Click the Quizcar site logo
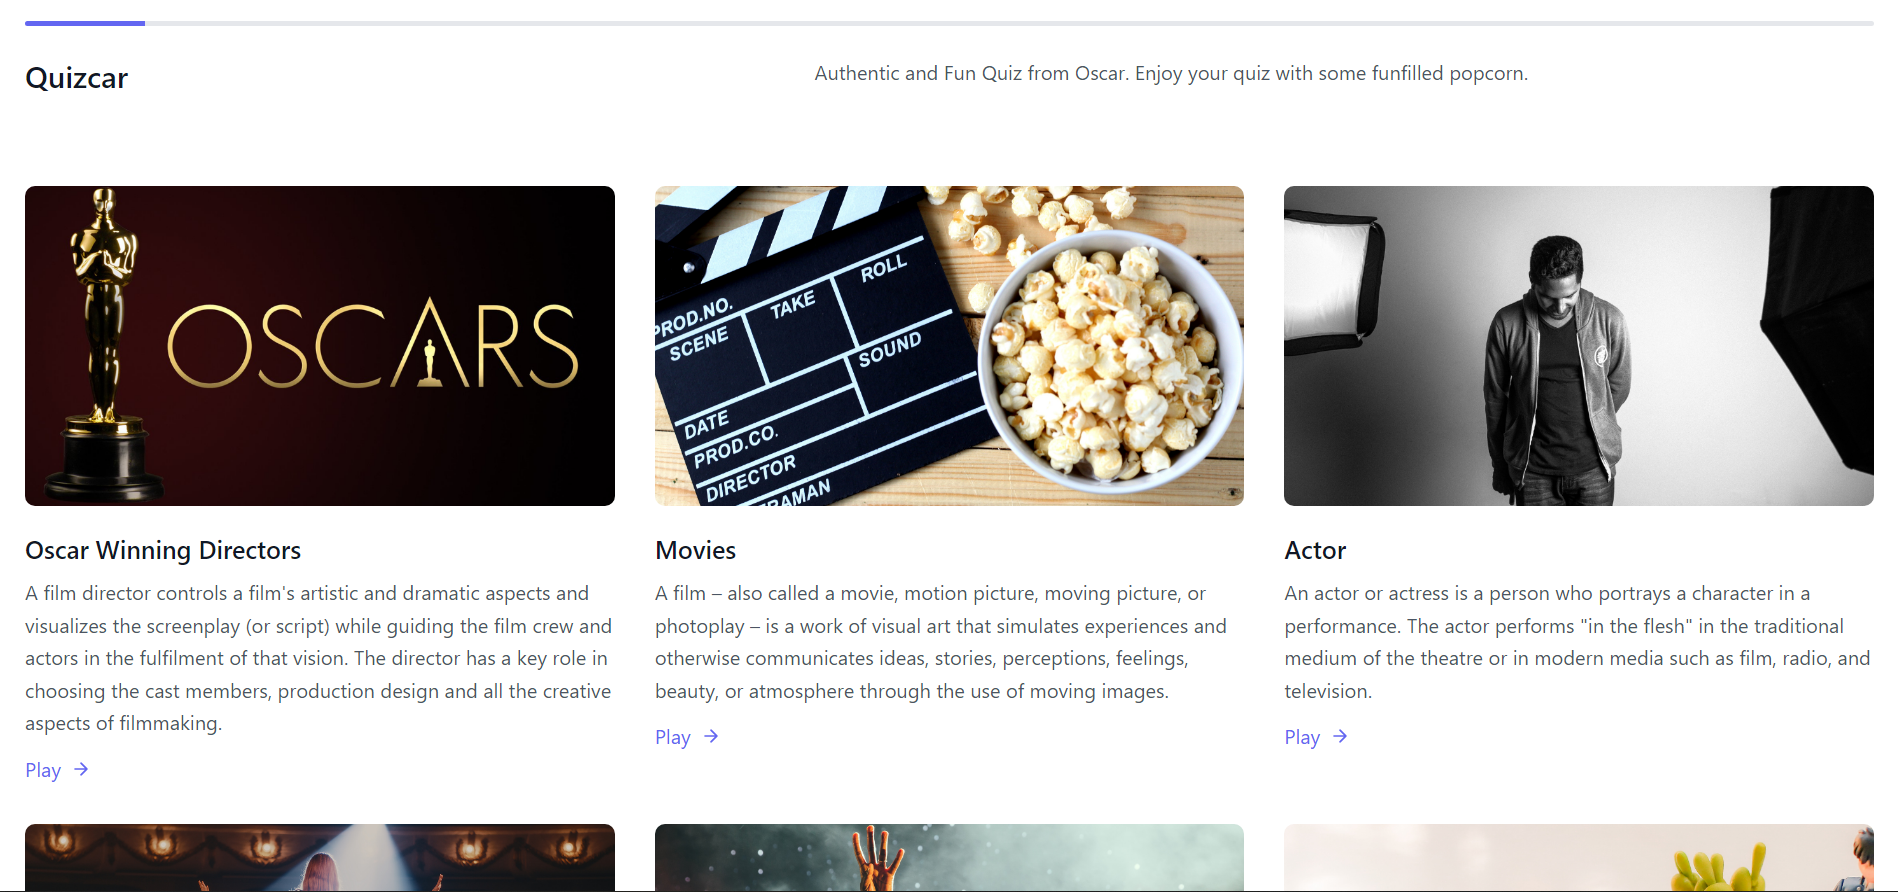The width and height of the screenshot is (1898, 892). click(x=77, y=78)
